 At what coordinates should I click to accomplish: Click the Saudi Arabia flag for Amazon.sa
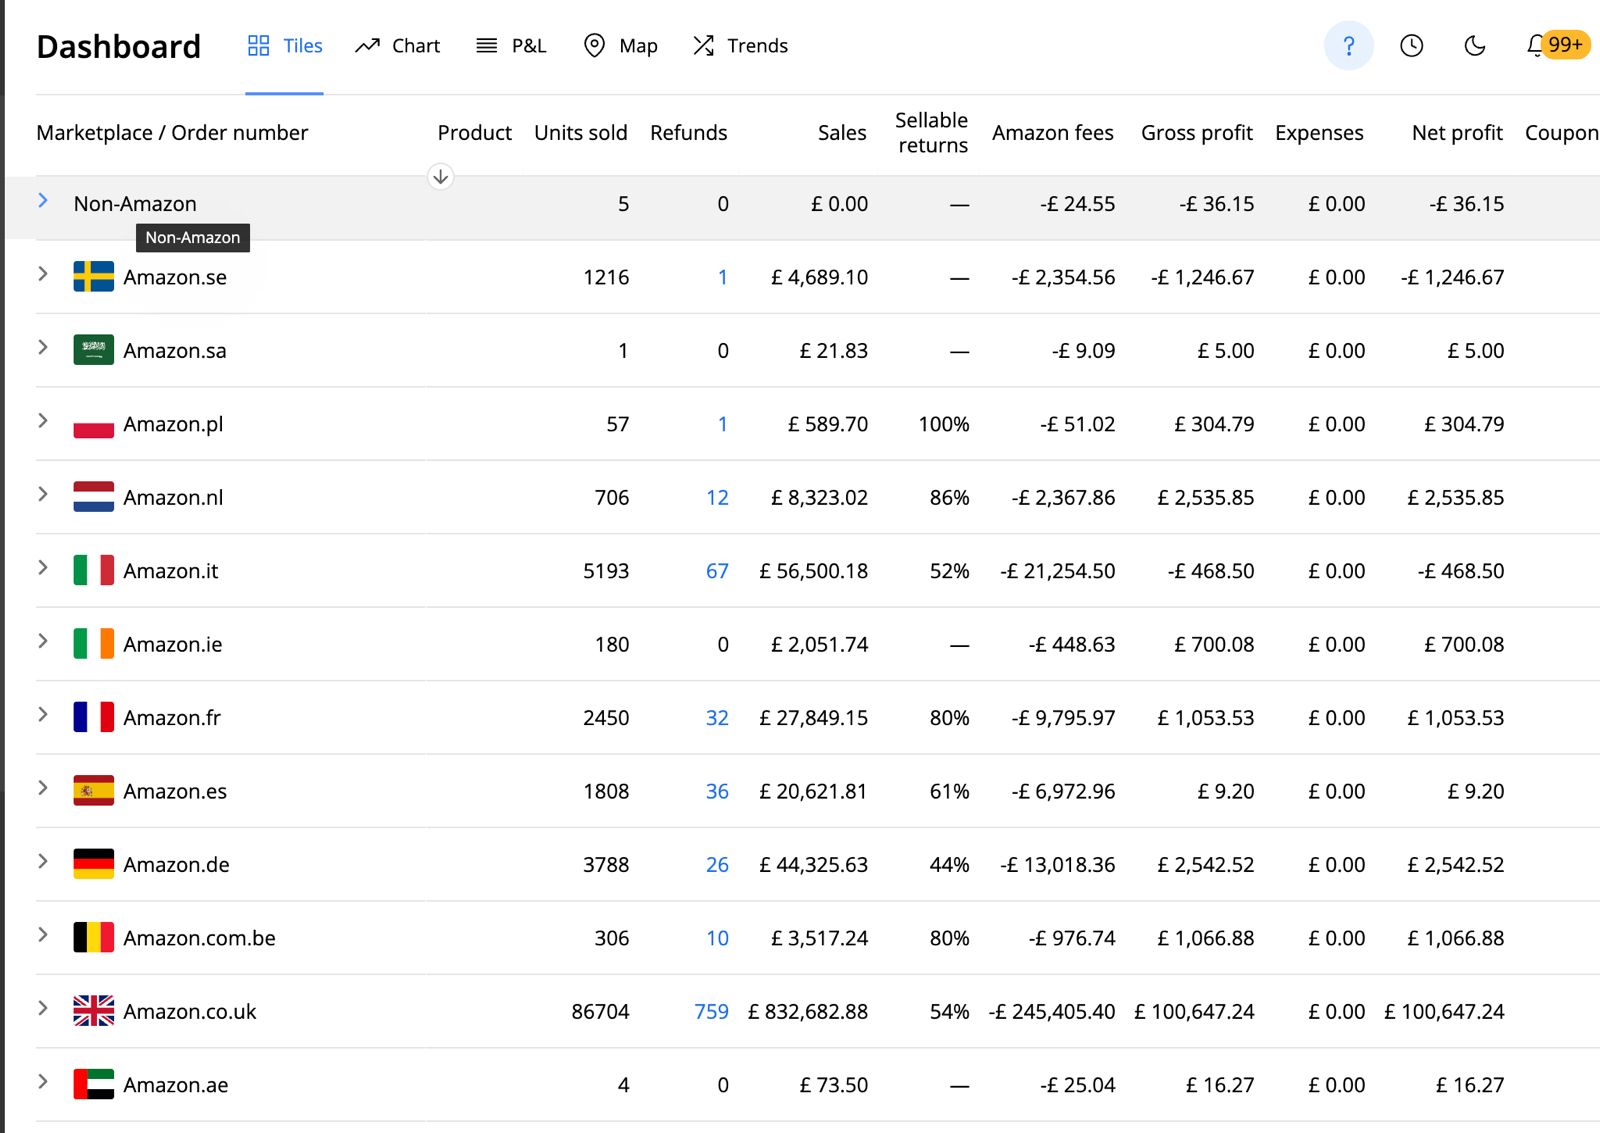tap(93, 350)
